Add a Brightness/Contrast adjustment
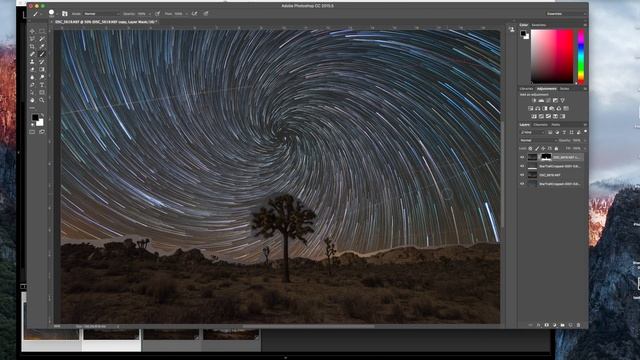640x360 pixels. (x=534, y=100)
